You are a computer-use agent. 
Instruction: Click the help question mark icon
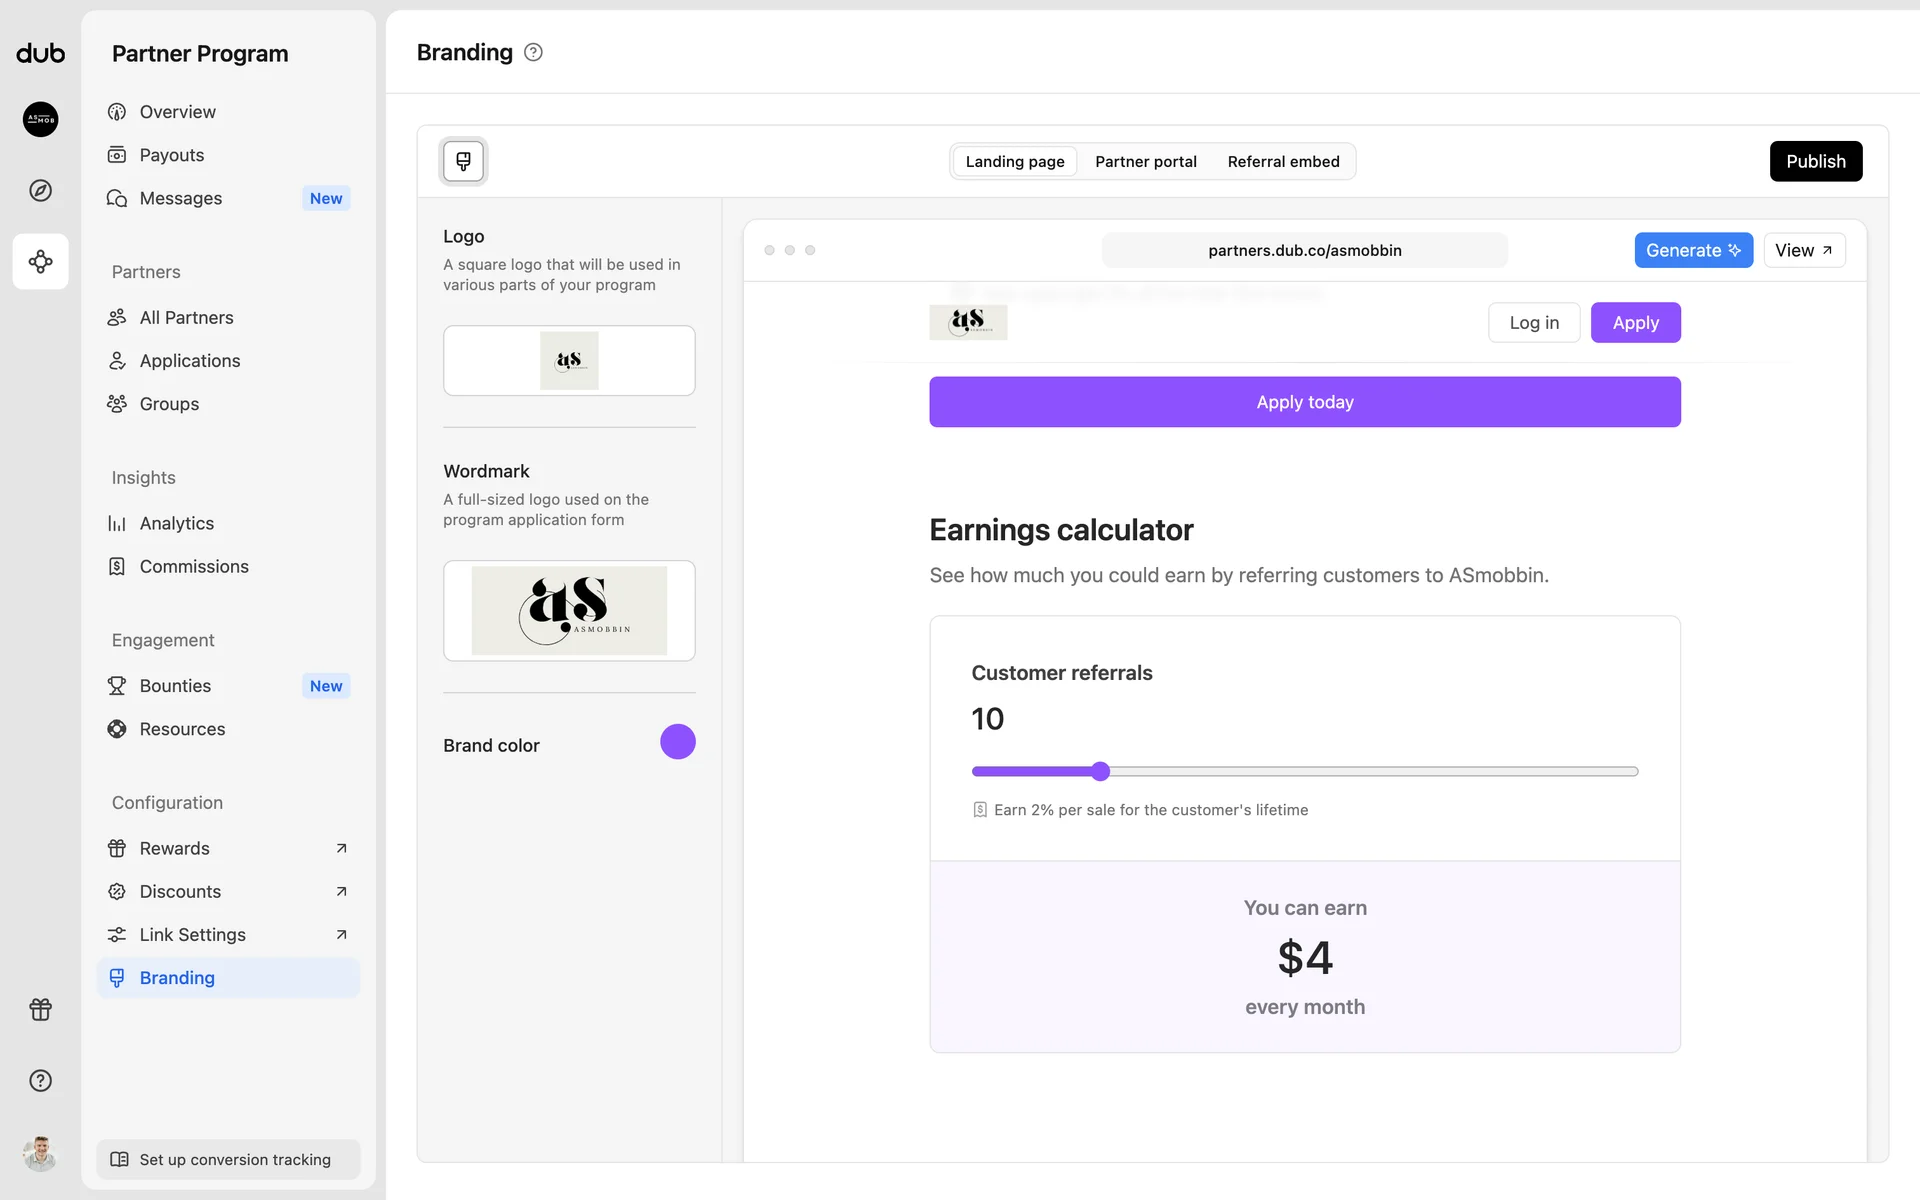click(40, 1080)
